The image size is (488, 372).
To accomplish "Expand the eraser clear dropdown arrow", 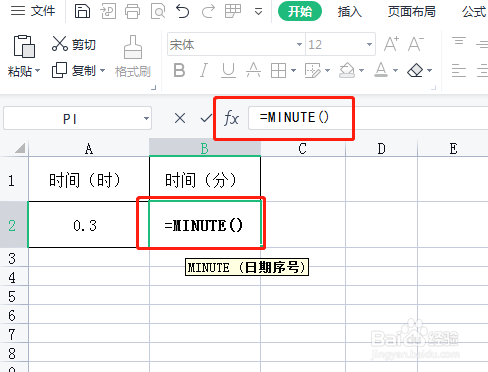I will pos(430,70).
